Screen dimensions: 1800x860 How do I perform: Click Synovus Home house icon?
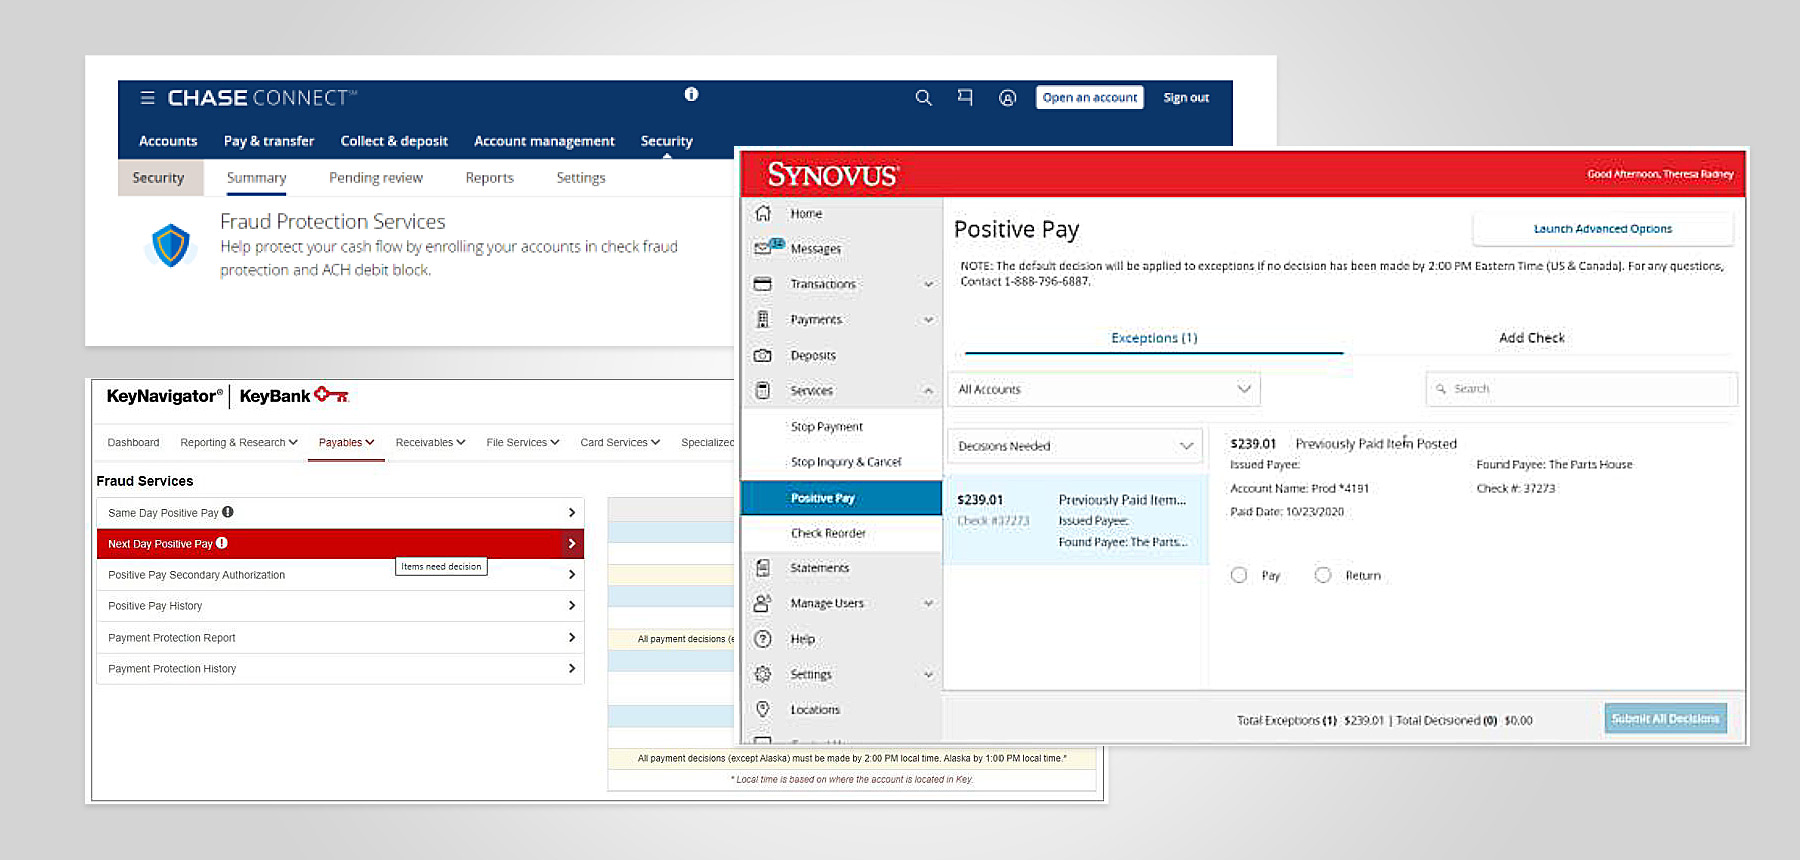(x=763, y=213)
